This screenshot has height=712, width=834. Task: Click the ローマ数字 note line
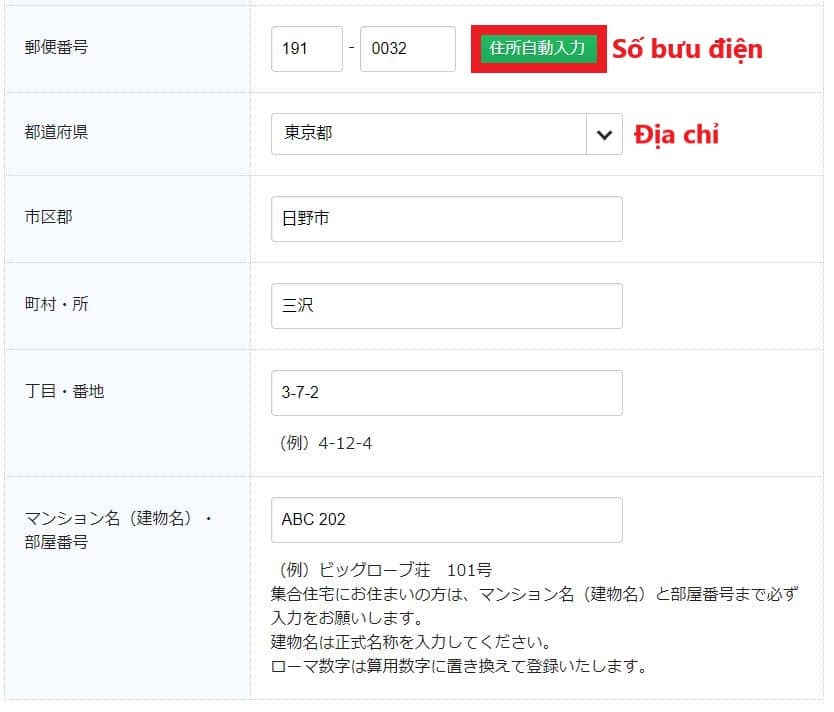pos(458,665)
